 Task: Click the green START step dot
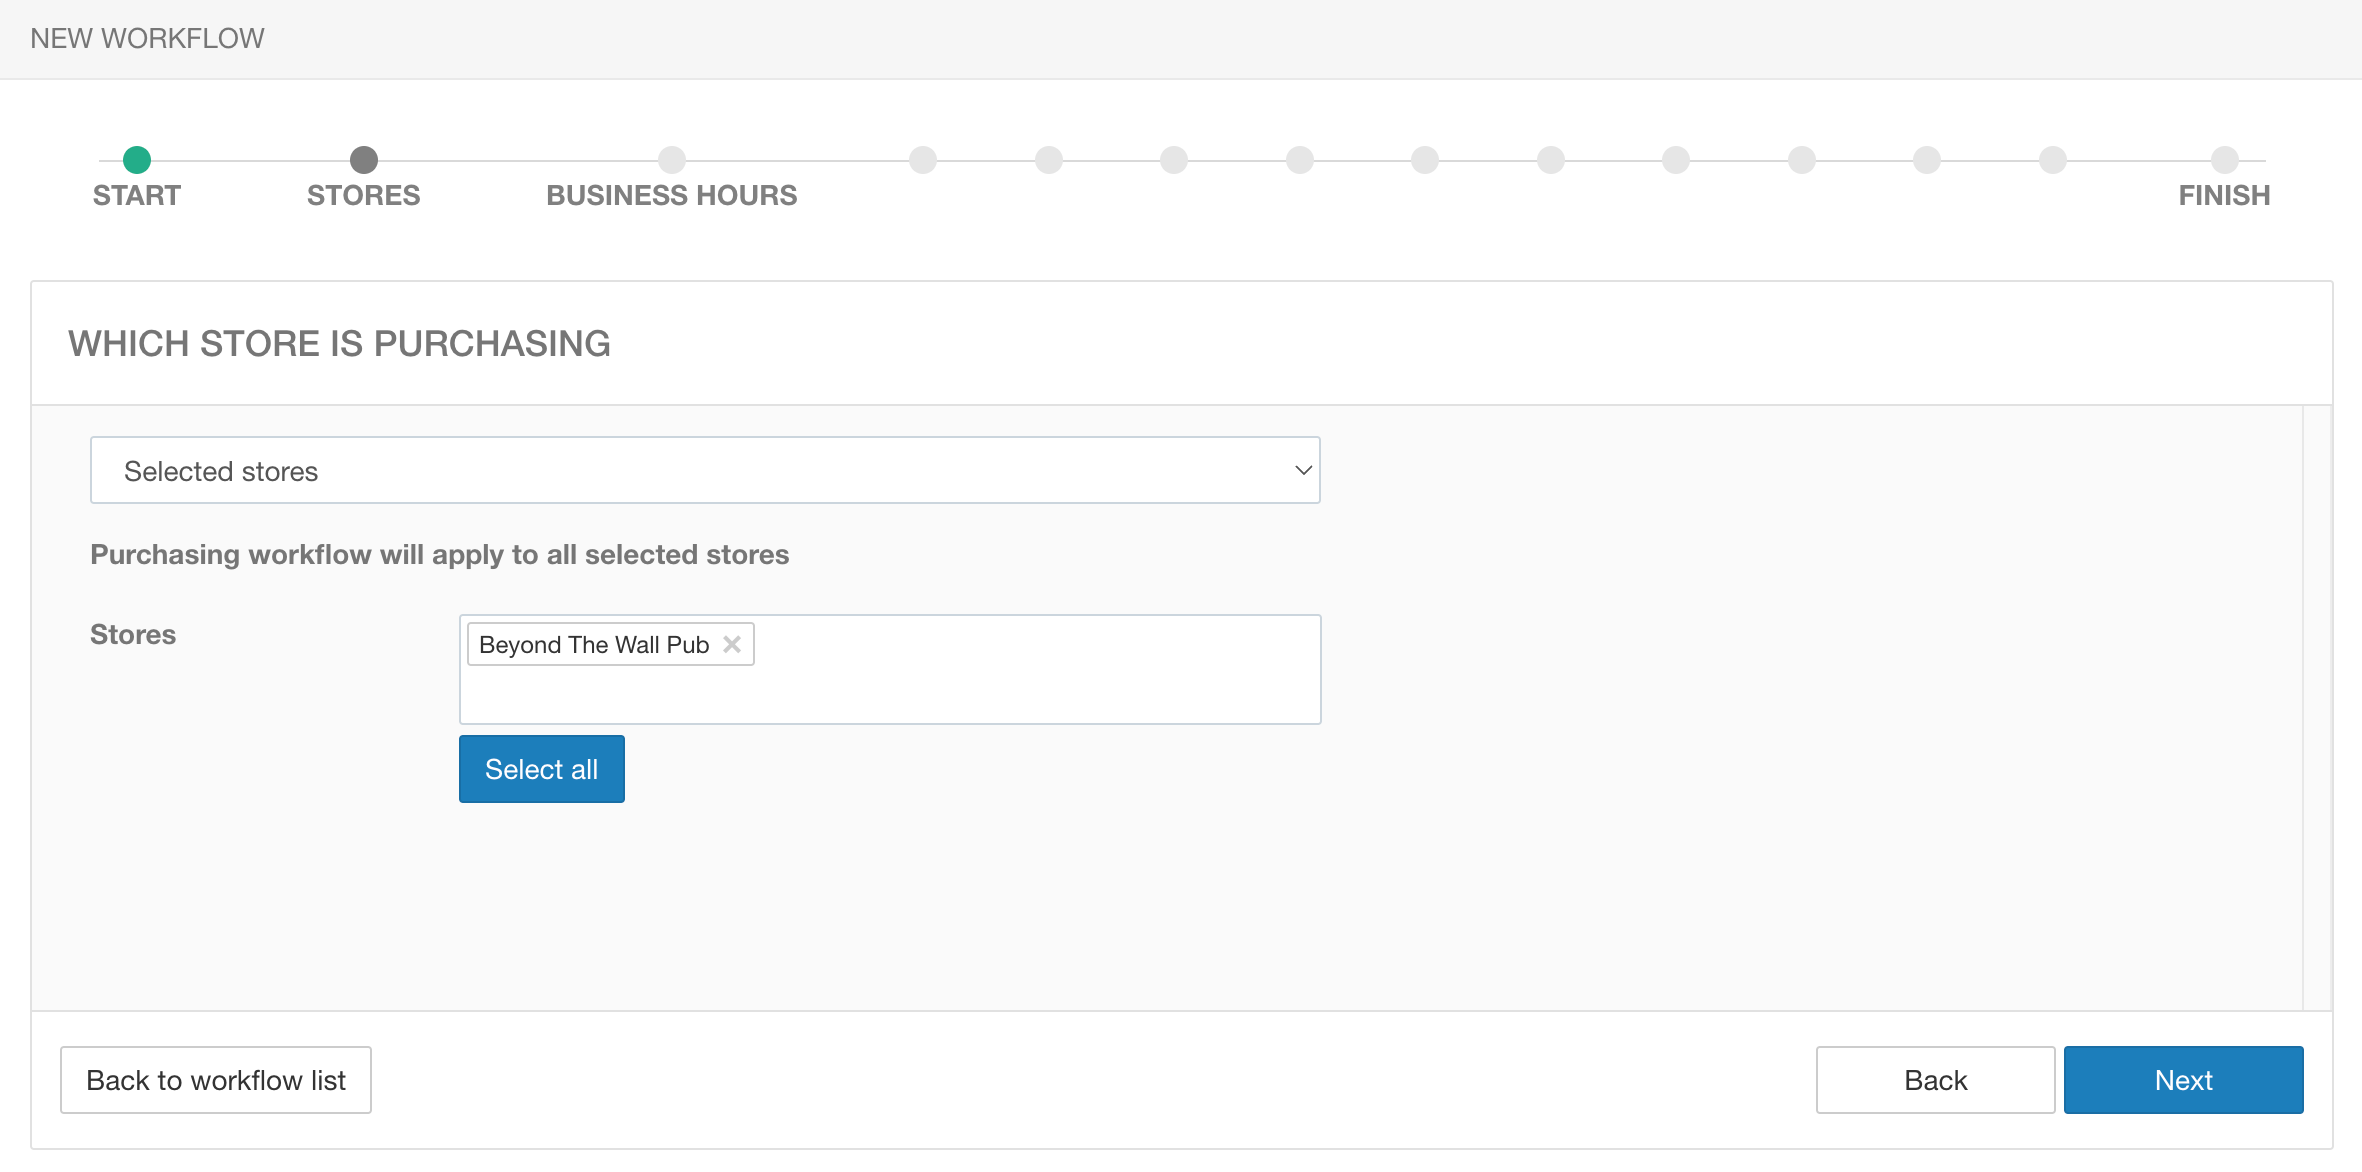coord(137,160)
